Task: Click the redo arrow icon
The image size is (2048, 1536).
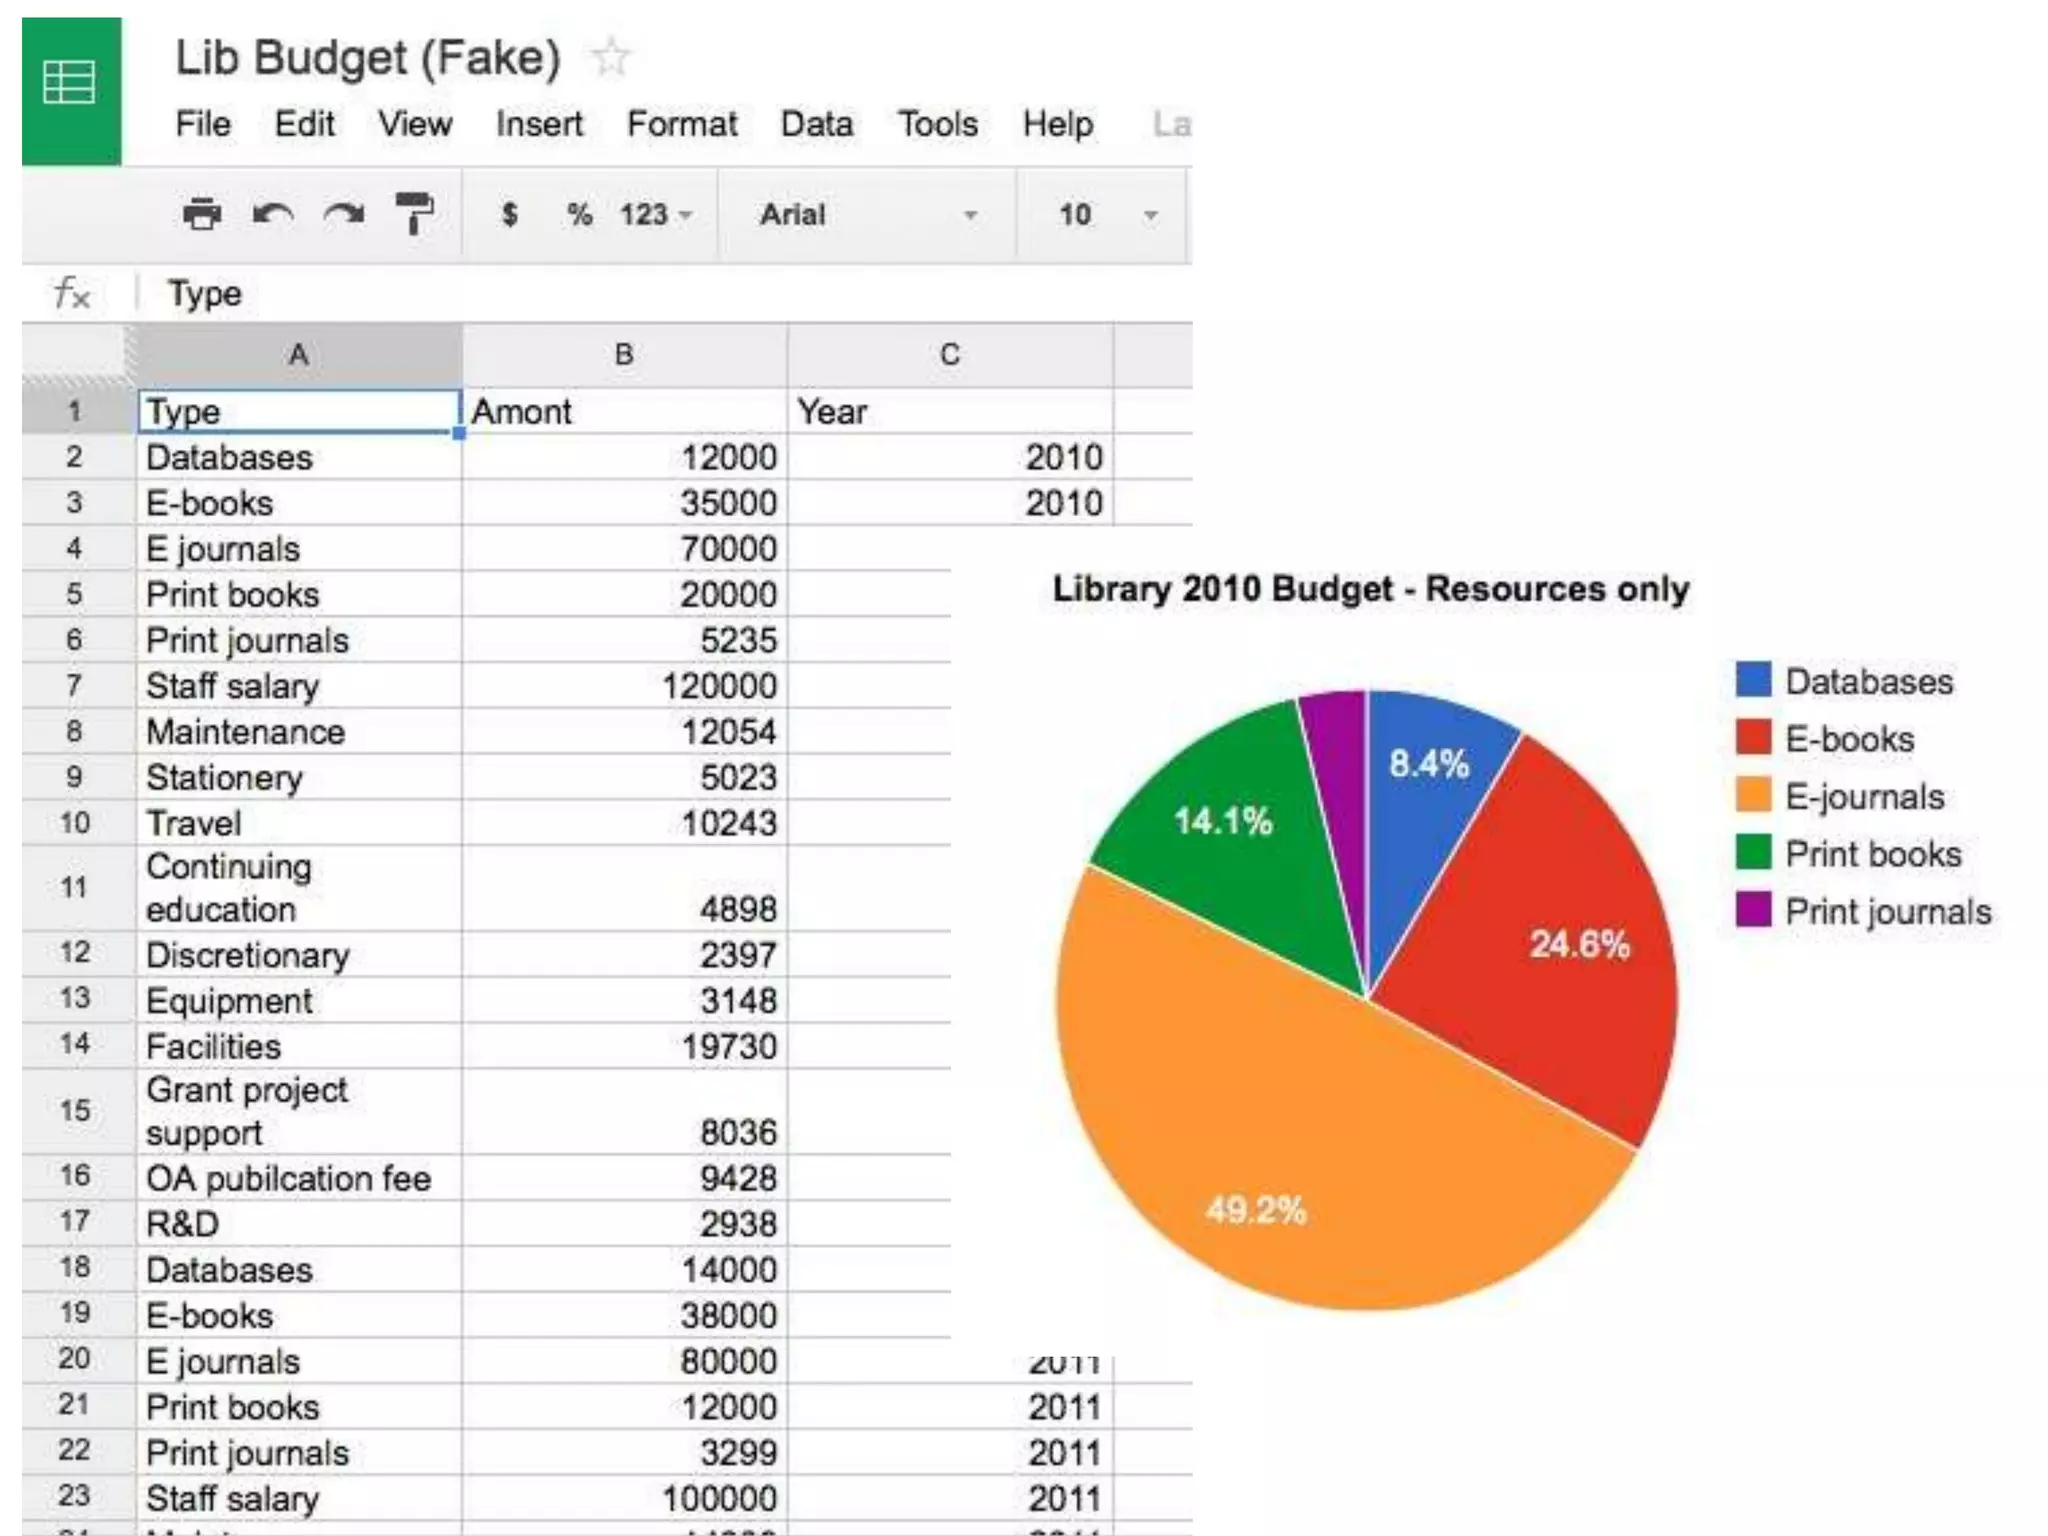Action: 344,214
